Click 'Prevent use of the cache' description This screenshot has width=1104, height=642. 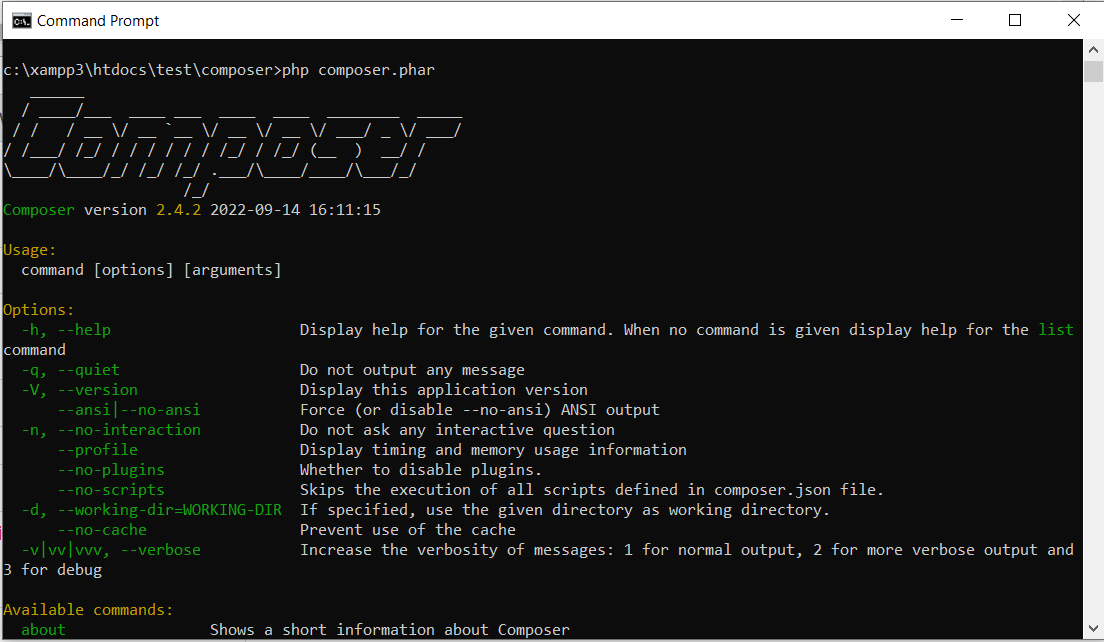[408, 530]
